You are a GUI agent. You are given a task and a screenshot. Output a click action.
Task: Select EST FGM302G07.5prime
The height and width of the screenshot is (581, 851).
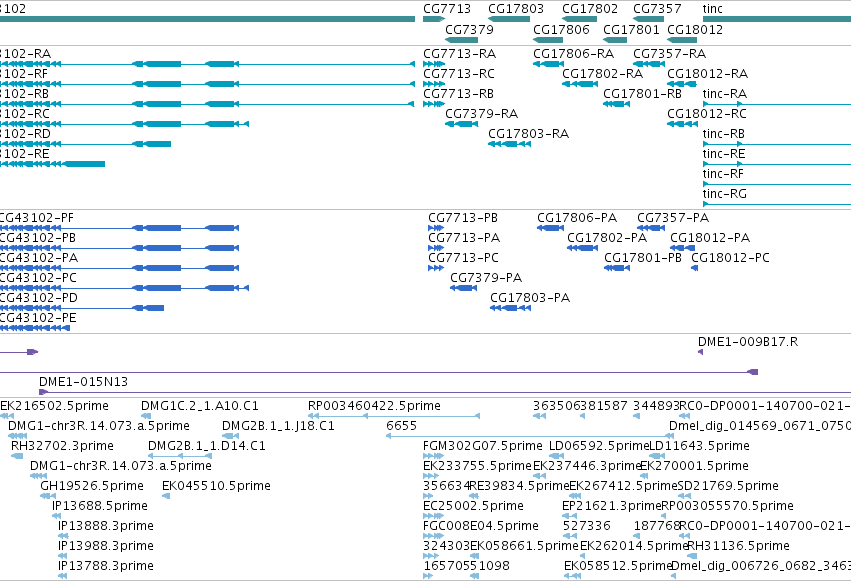click(482, 446)
